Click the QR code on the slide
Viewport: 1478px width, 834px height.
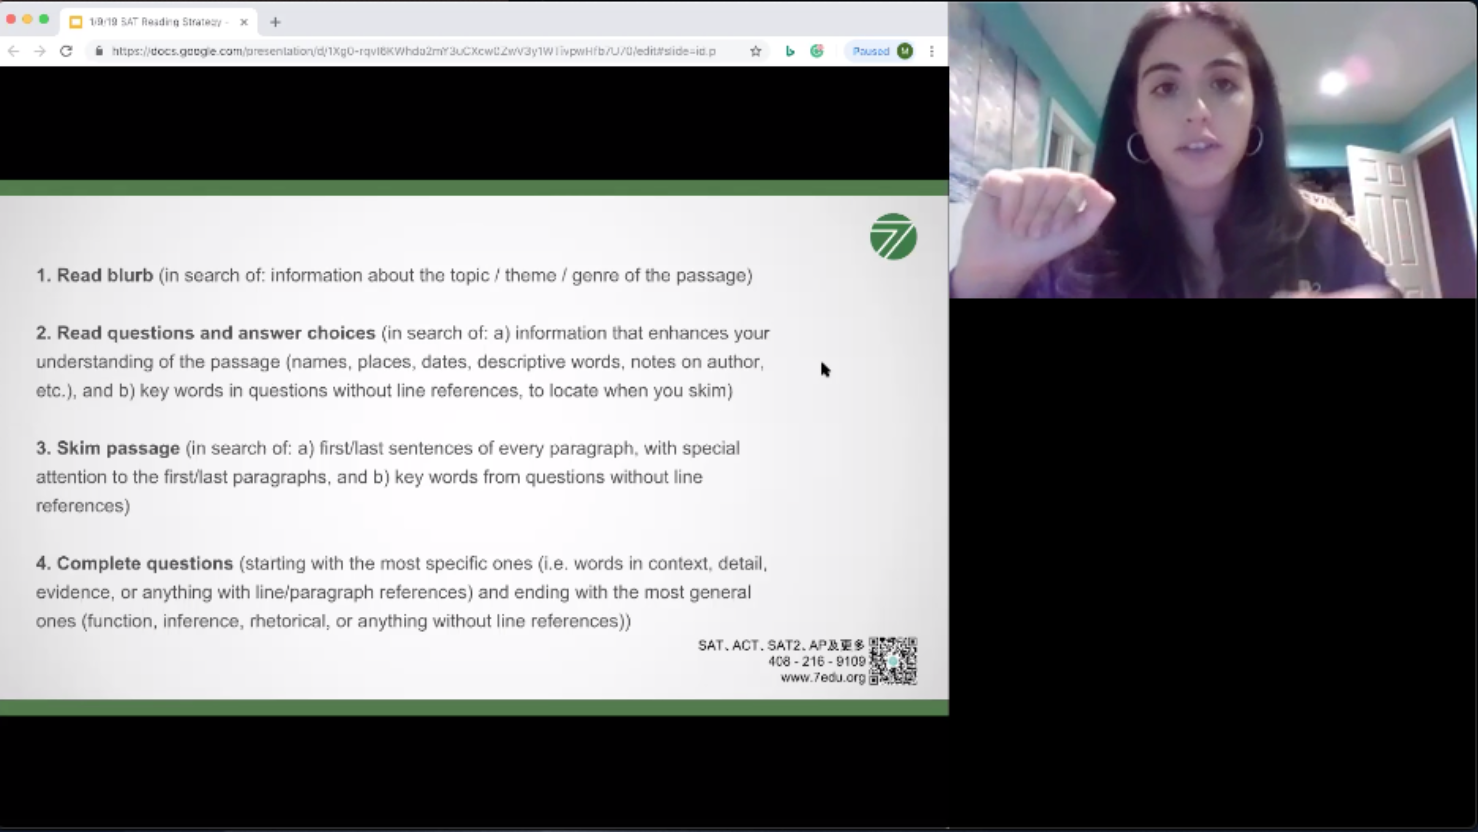pos(892,661)
